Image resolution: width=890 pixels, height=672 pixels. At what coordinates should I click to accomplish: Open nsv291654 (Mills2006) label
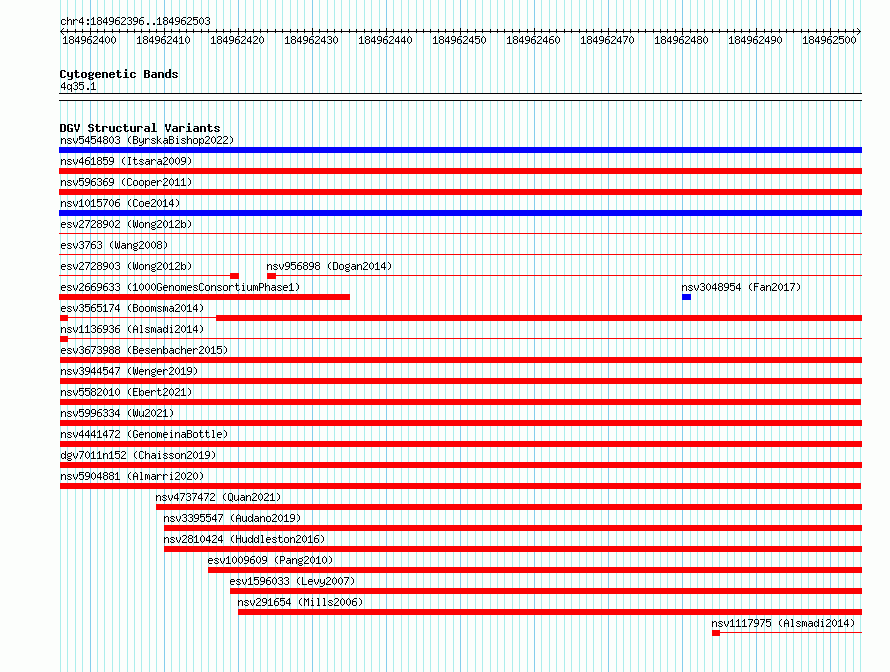(x=300, y=602)
